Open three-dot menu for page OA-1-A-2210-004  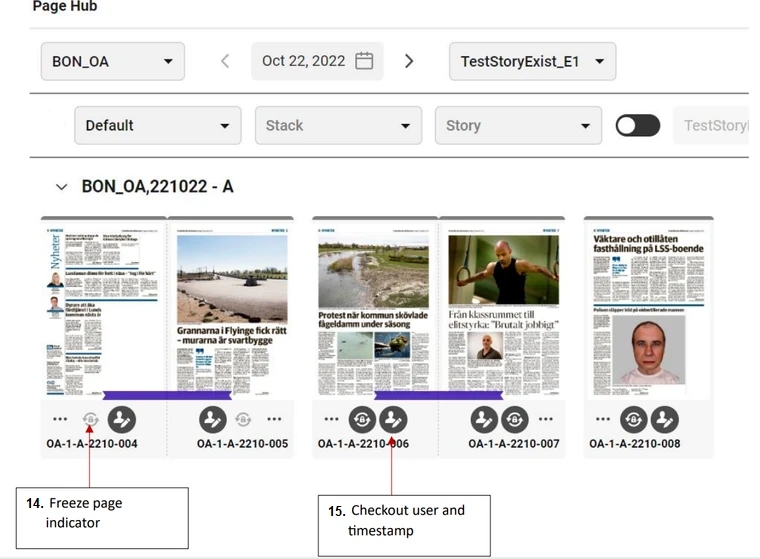point(60,420)
